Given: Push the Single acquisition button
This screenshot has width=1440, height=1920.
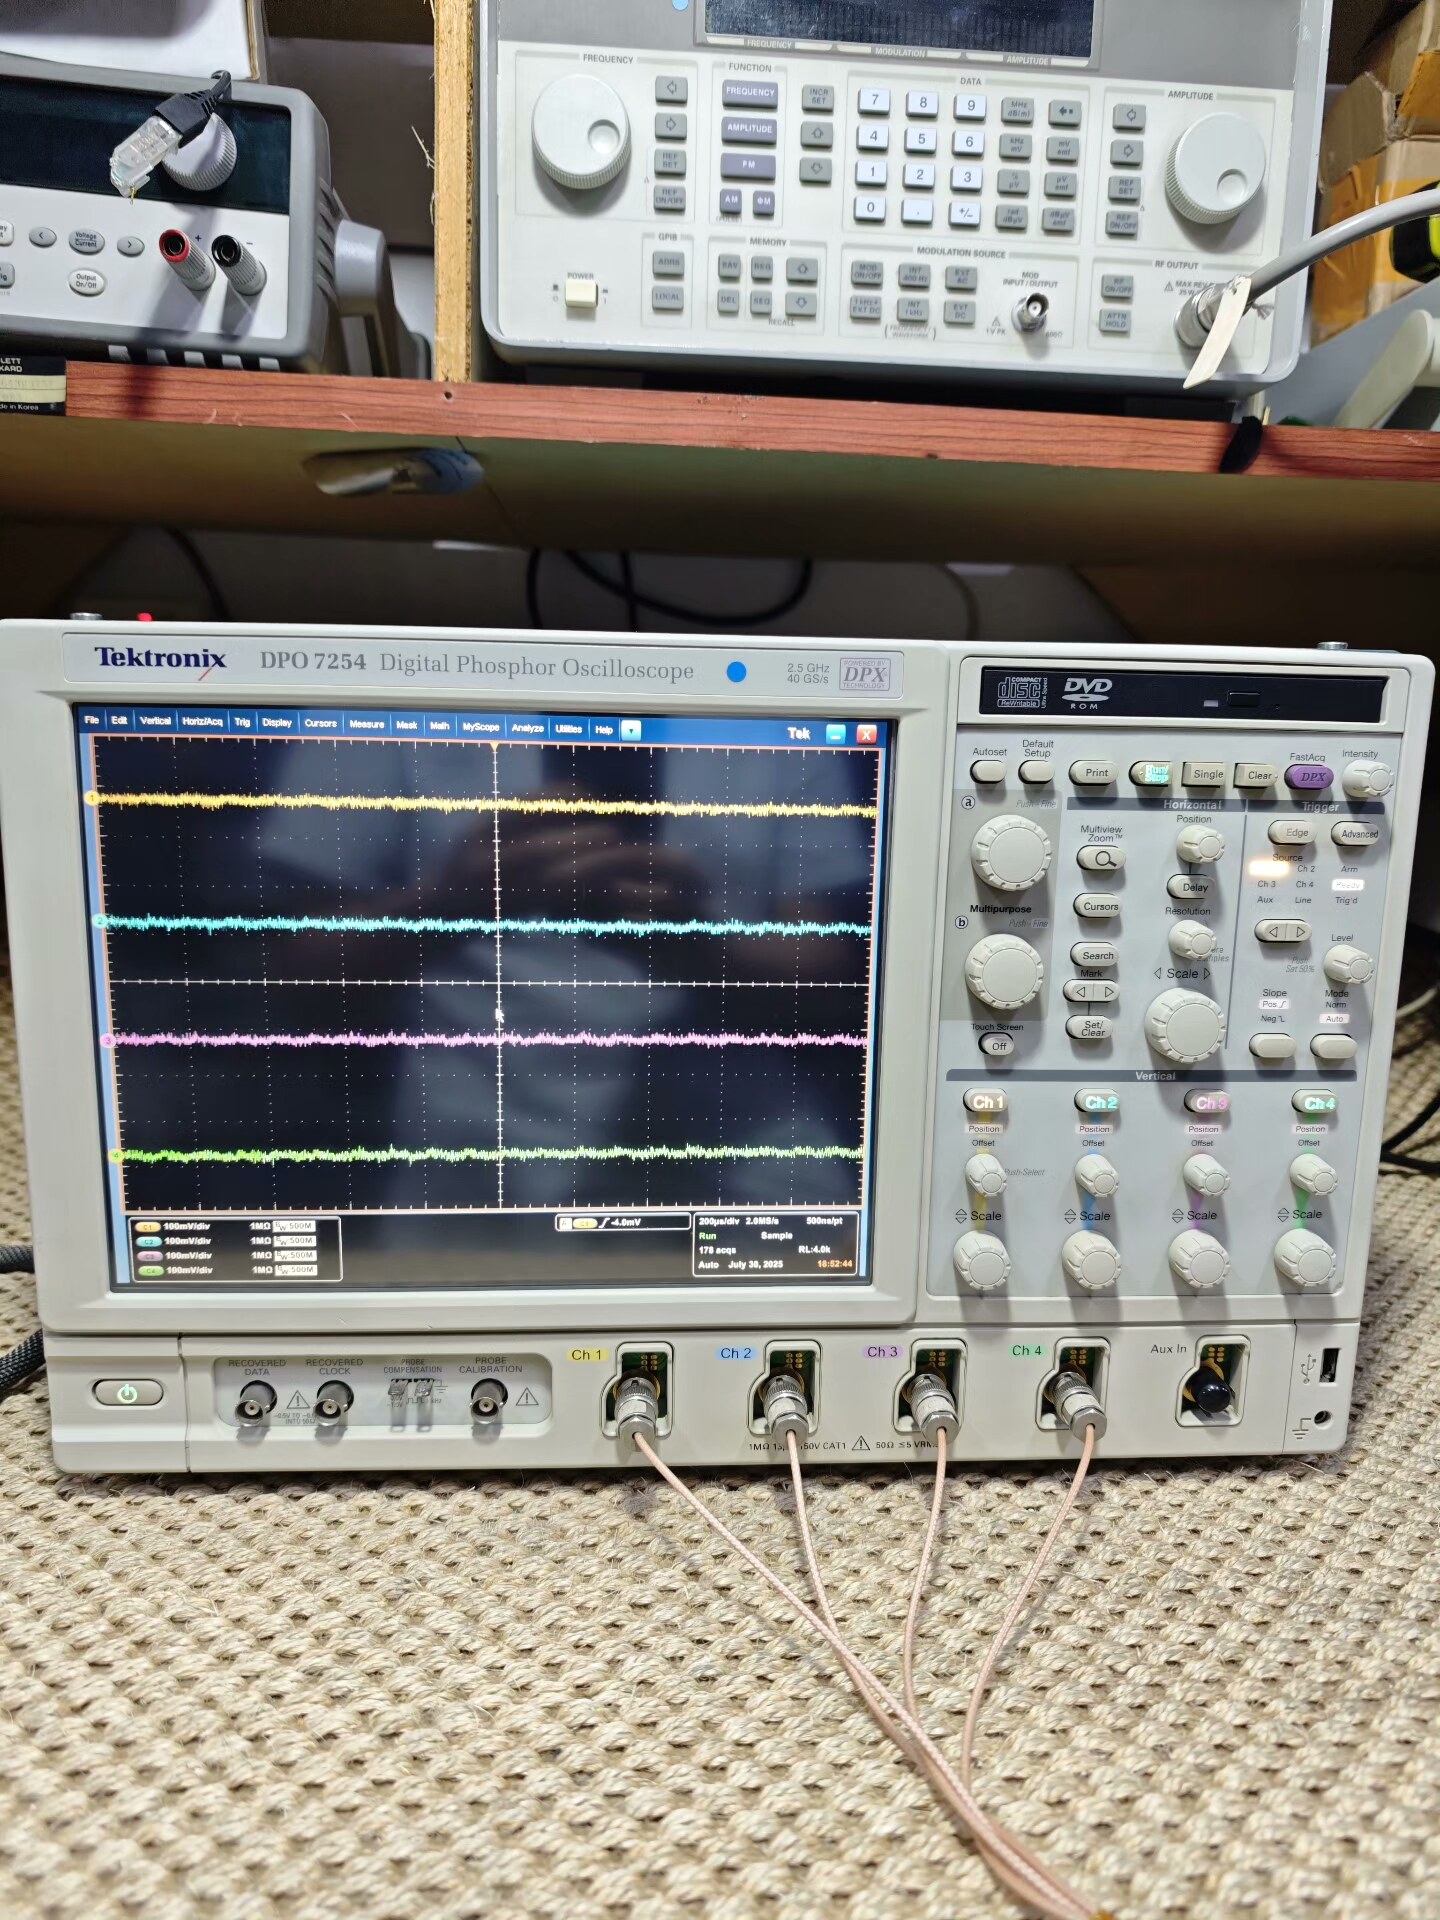Looking at the screenshot, I should (1206, 774).
